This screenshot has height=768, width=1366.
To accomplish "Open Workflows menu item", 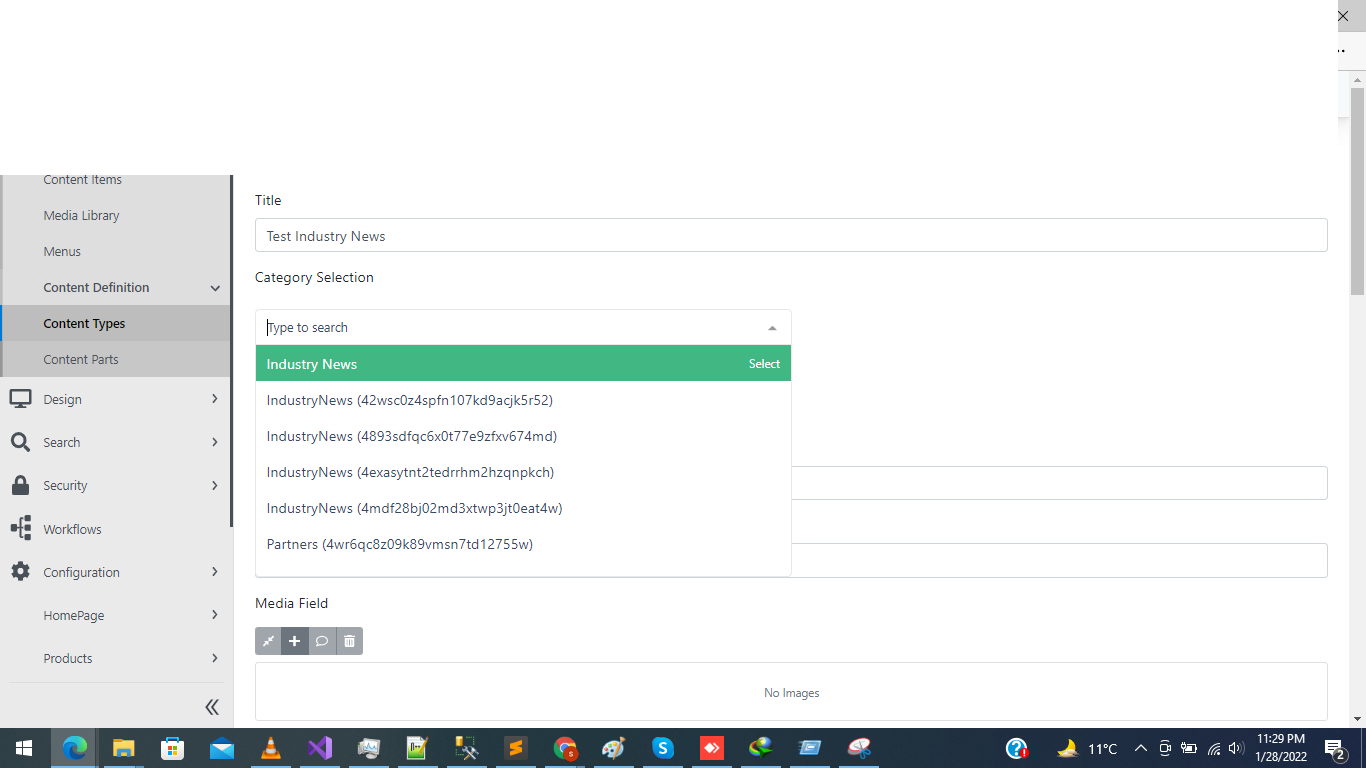I will 72,529.
